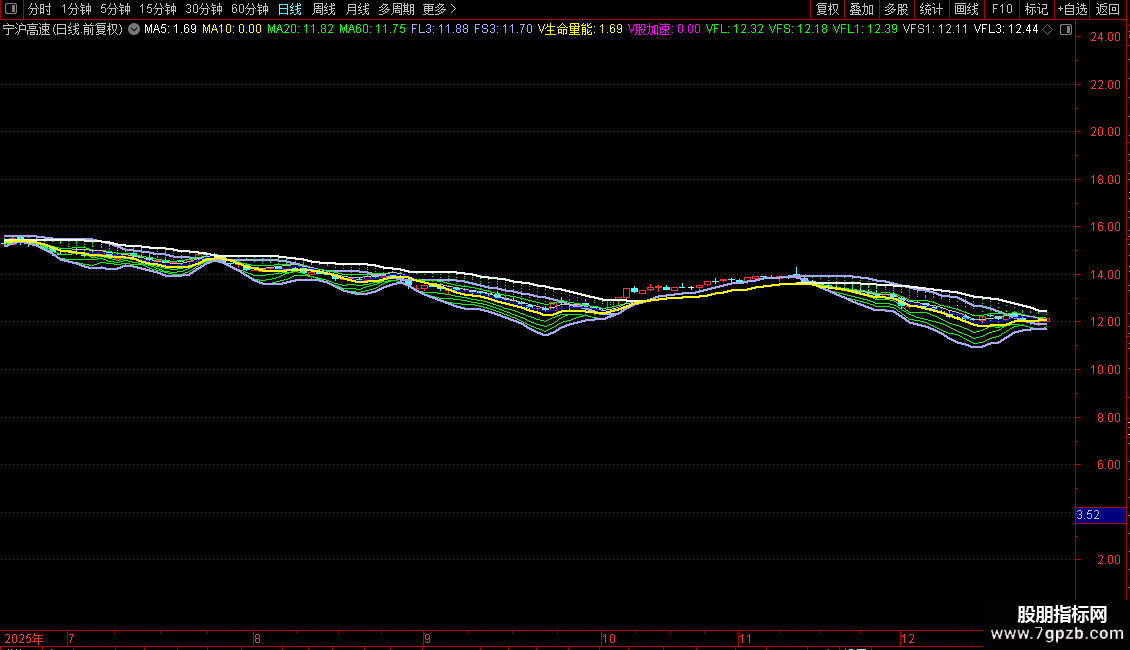Expand the 更多 period options
The image size is (1130, 650).
coord(439,9)
